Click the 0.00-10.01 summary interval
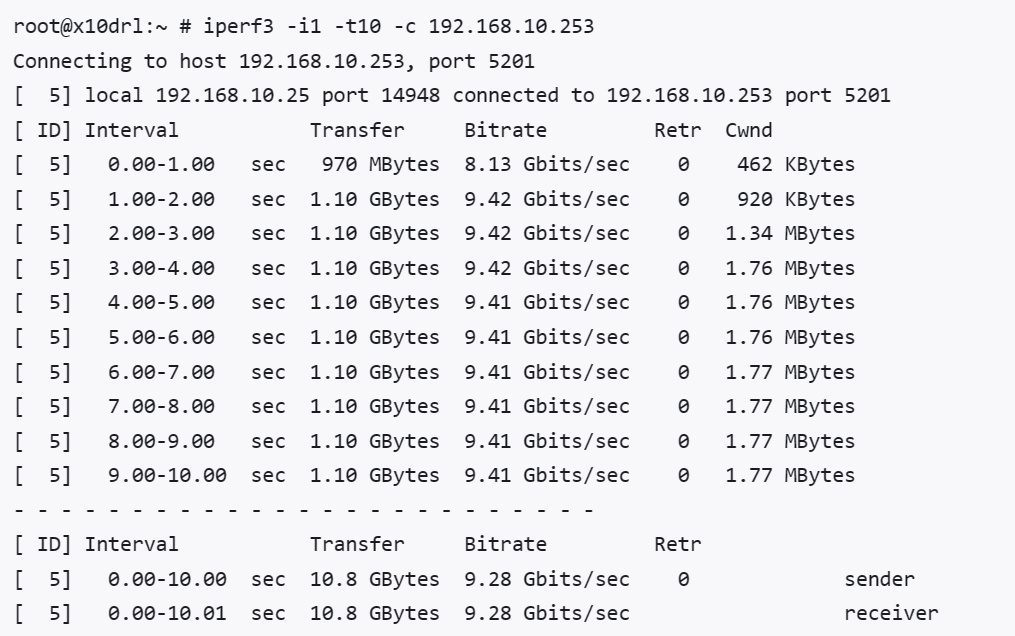 (x=167, y=613)
